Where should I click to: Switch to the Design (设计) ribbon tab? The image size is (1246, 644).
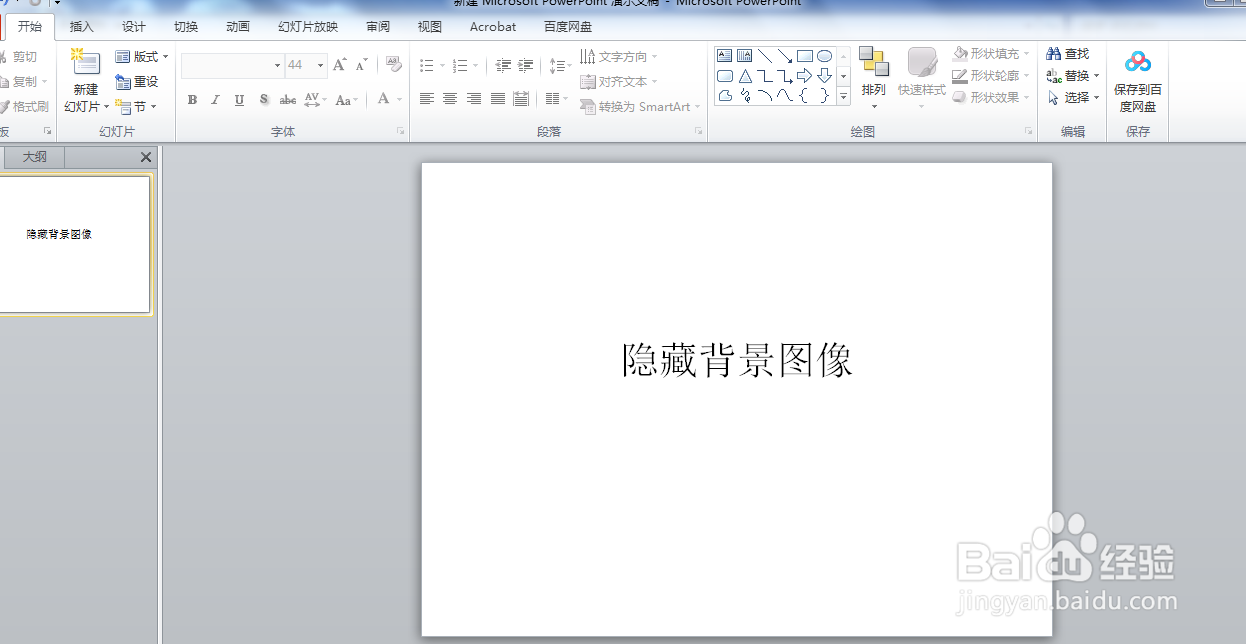coord(133,27)
